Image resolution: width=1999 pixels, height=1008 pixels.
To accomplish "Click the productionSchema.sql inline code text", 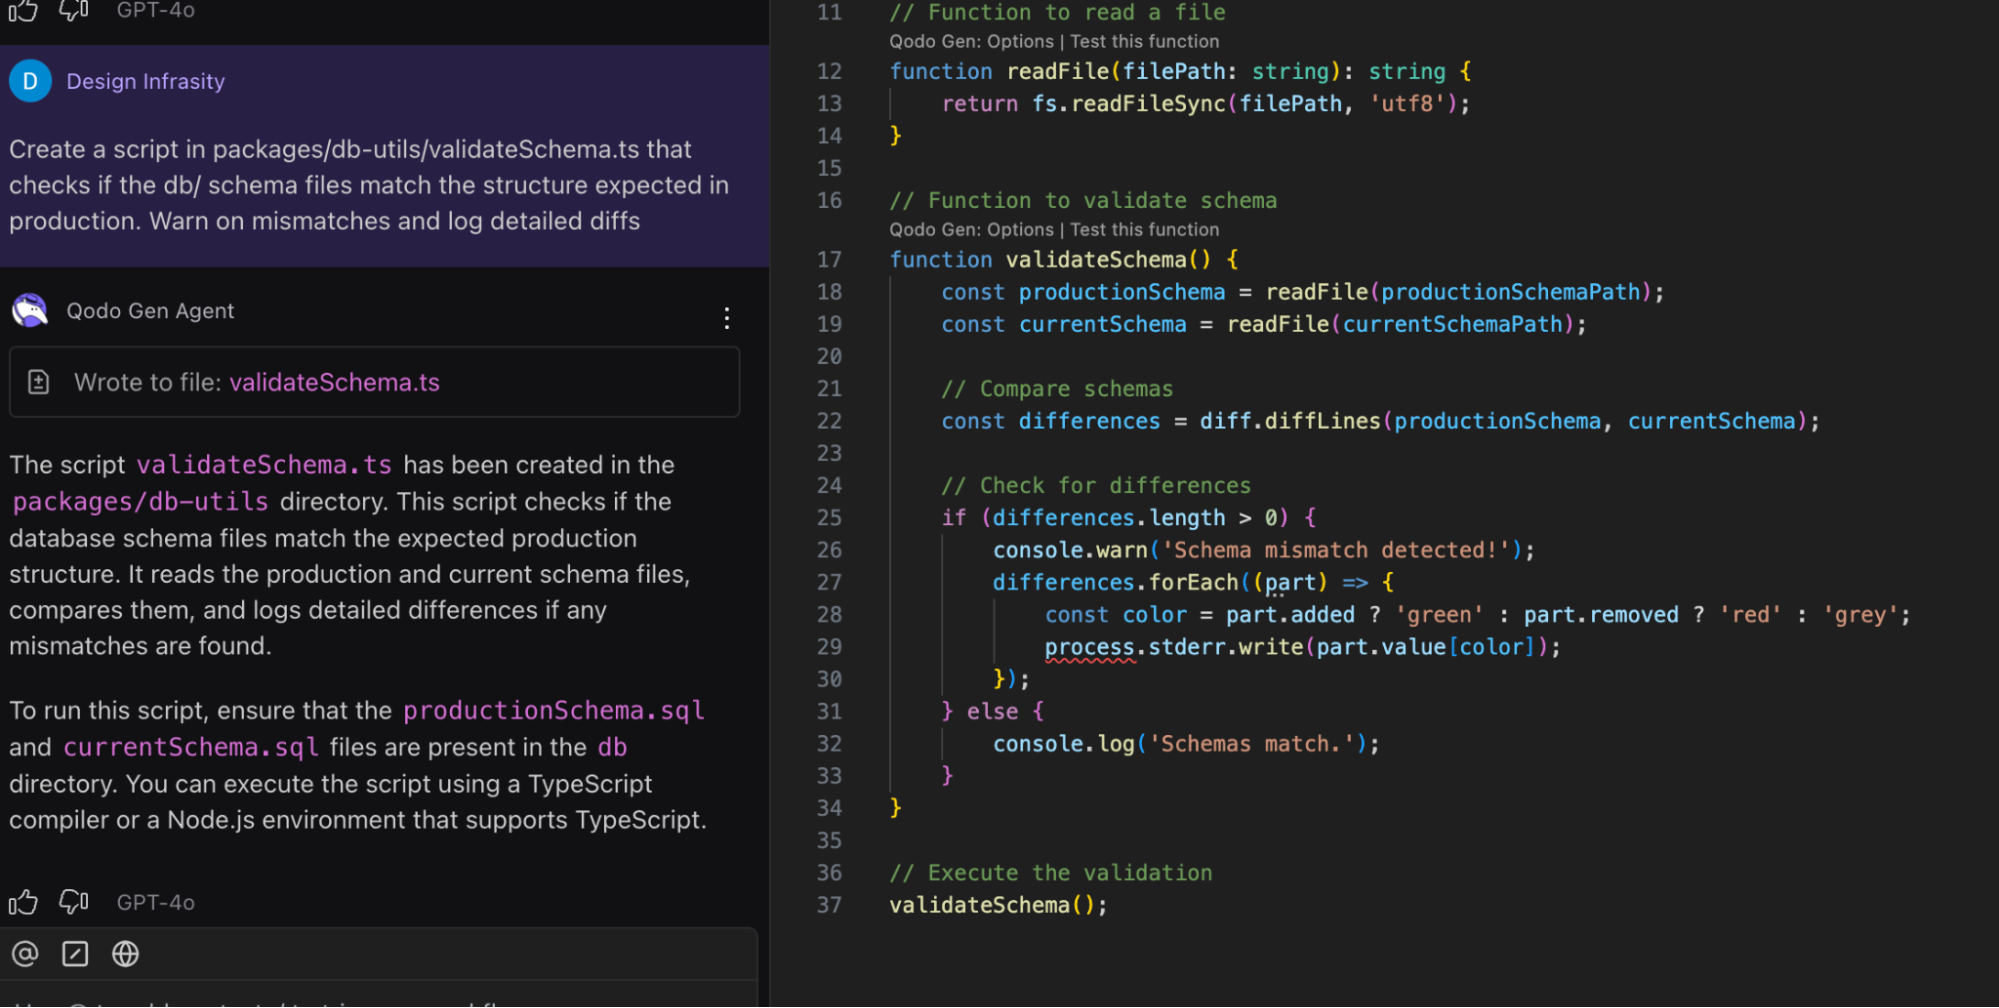I will click(x=554, y=710).
